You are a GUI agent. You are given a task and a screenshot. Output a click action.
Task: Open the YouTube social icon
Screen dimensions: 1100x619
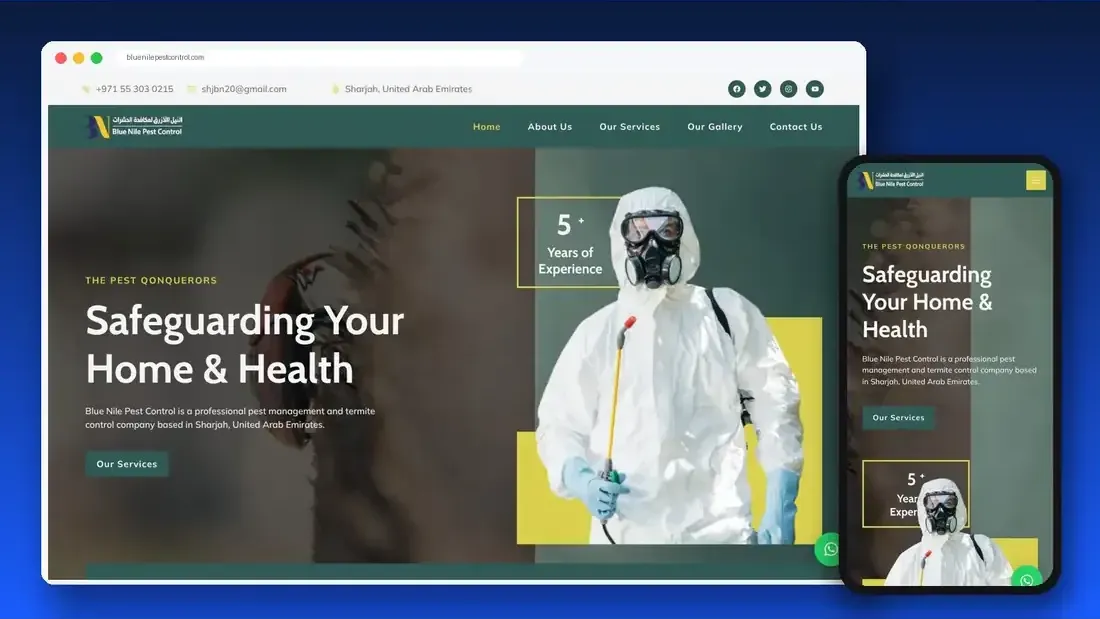coord(814,89)
